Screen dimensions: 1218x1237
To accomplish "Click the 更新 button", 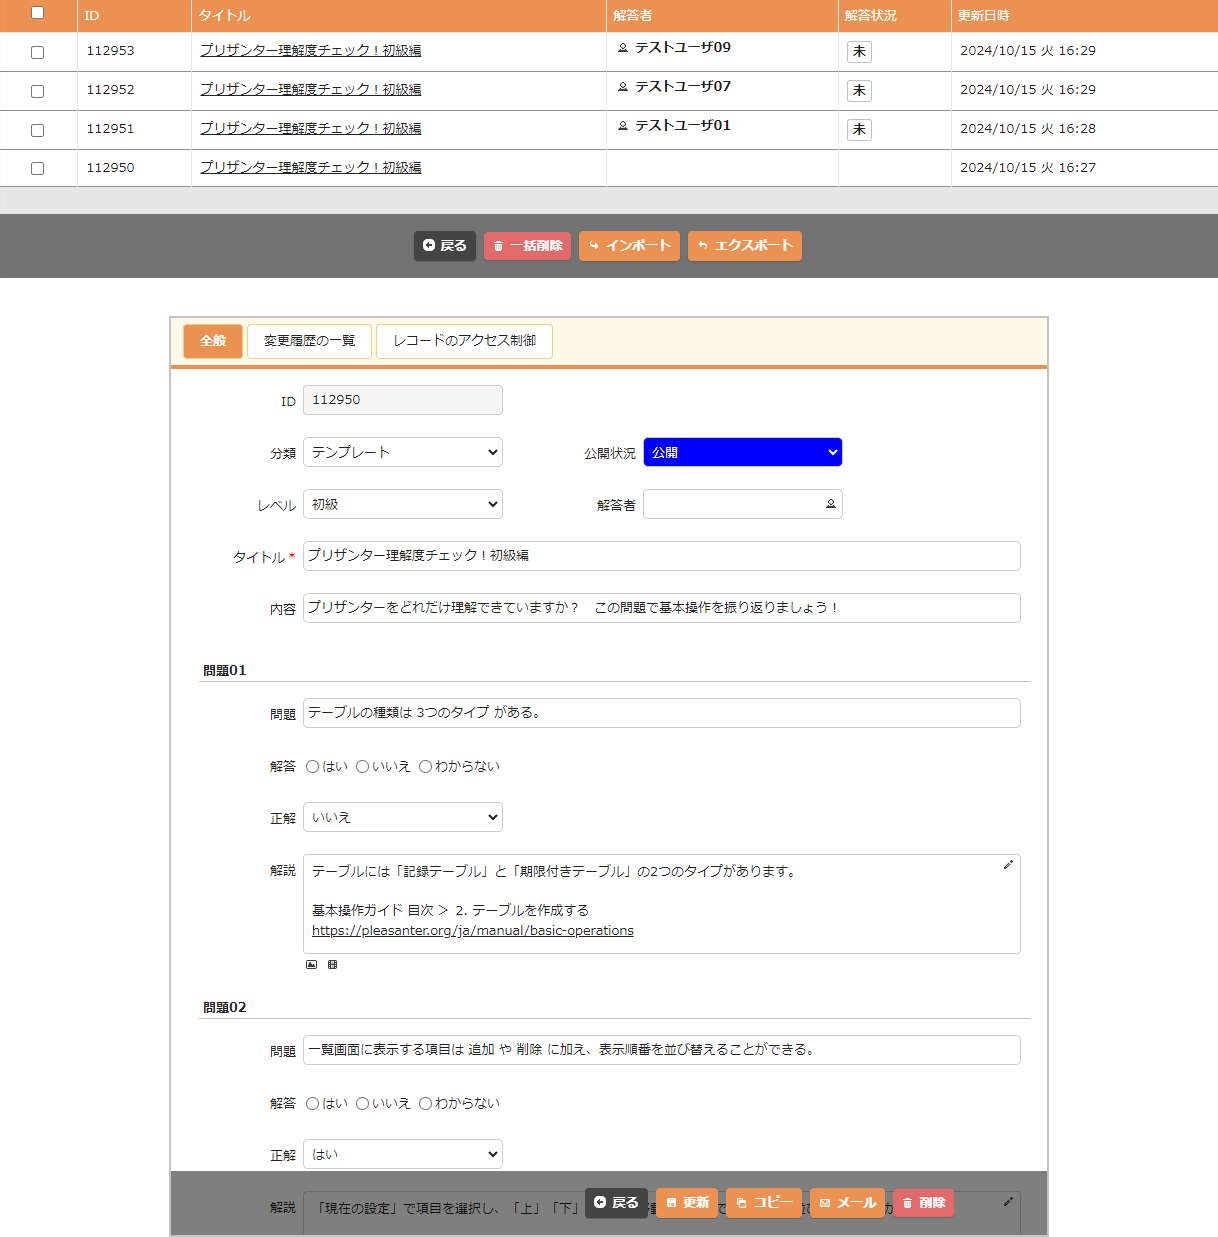I will click(687, 1203).
